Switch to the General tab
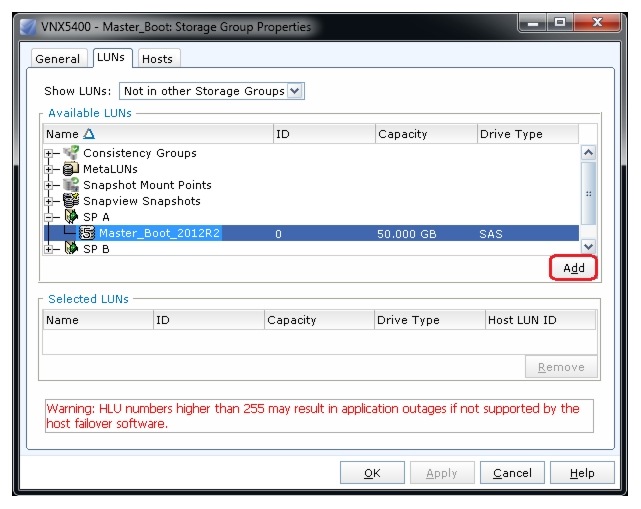Image resolution: width=641 pixels, height=509 pixels. point(58,59)
